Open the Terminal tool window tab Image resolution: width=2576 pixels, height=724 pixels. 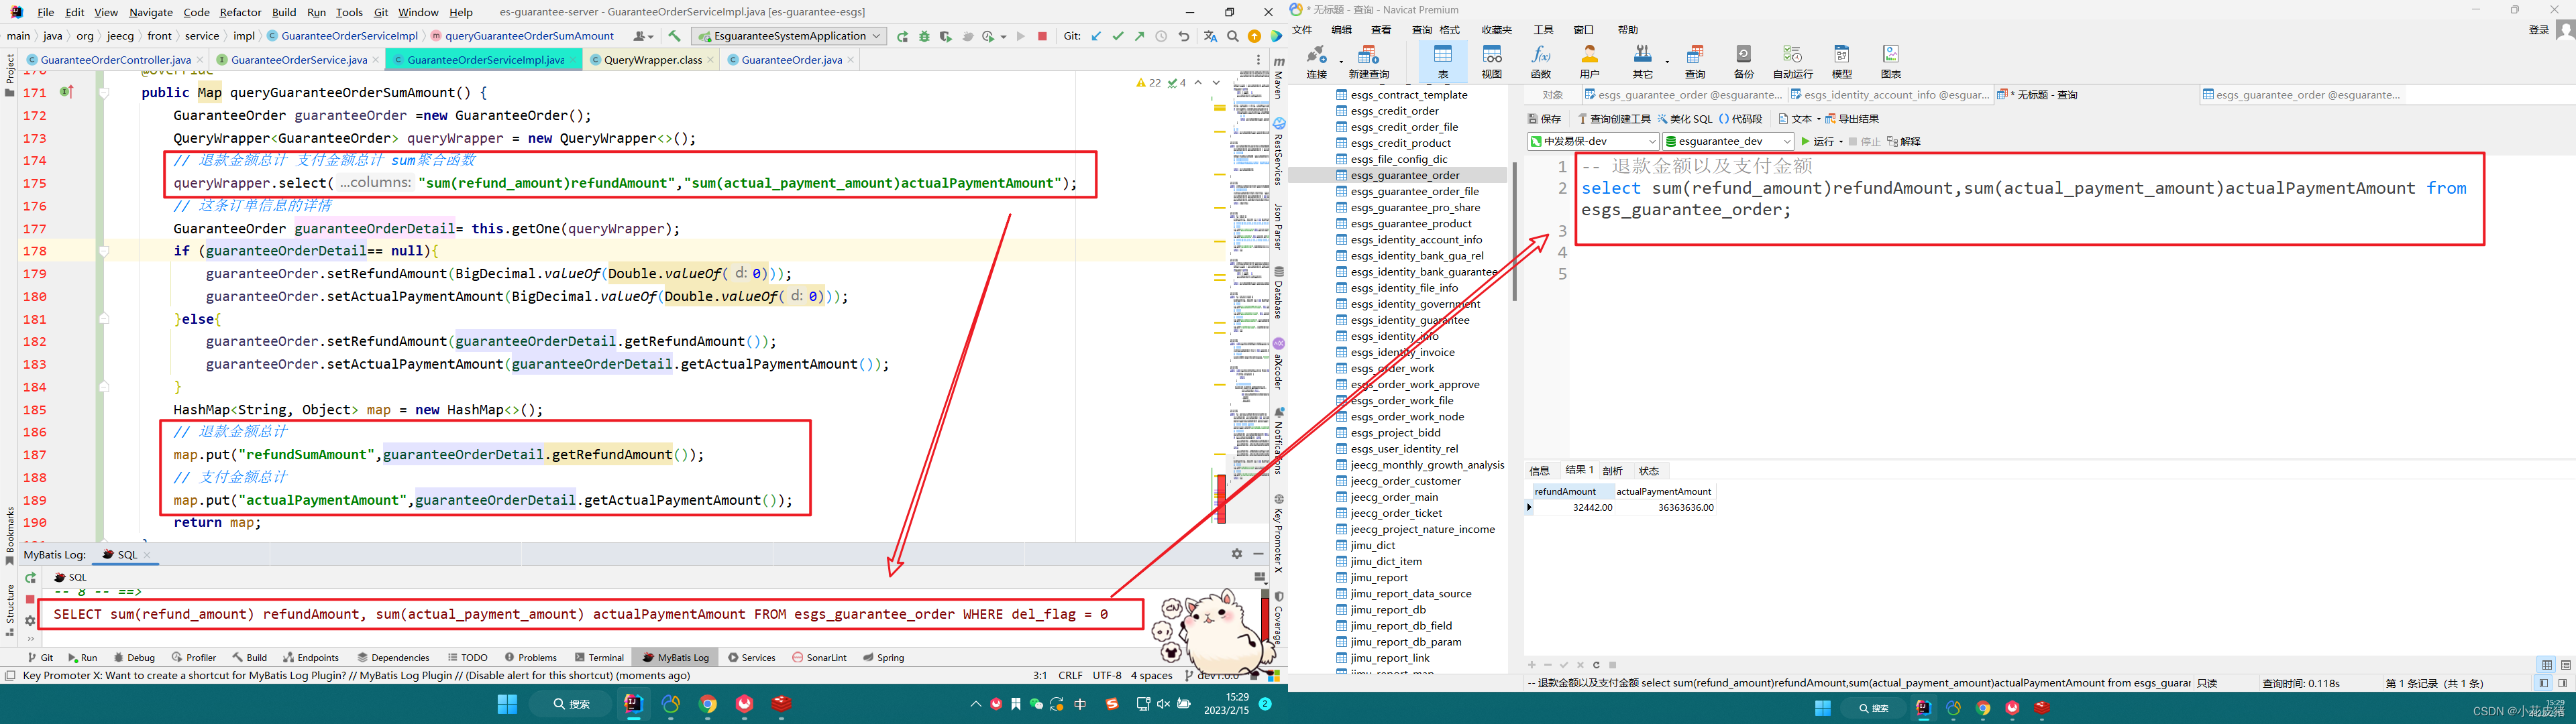(600, 658)
